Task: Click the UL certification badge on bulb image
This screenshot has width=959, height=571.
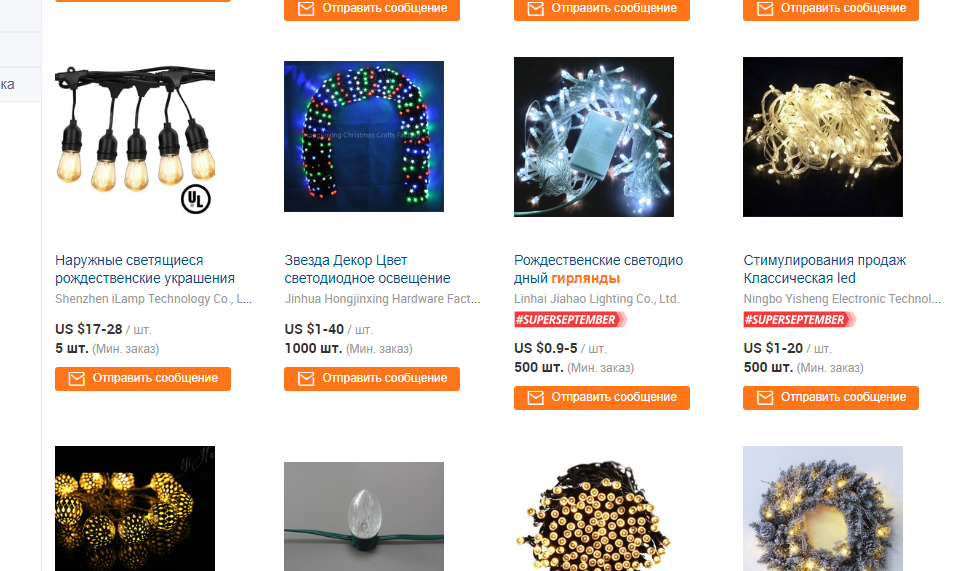Action: 196,199
